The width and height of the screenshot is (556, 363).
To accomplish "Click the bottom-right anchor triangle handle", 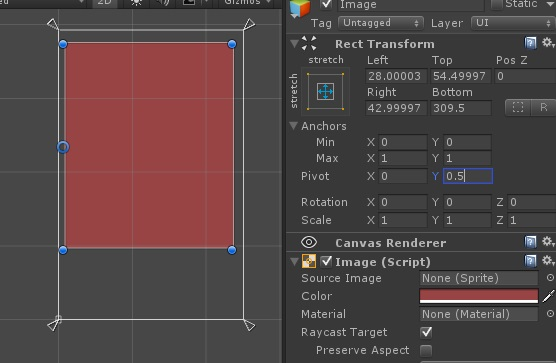I will [249, 325].
